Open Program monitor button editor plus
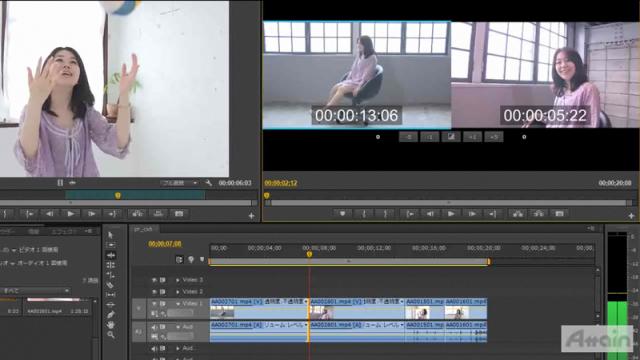Screen dimensions: 640x360 click(631, 216)
